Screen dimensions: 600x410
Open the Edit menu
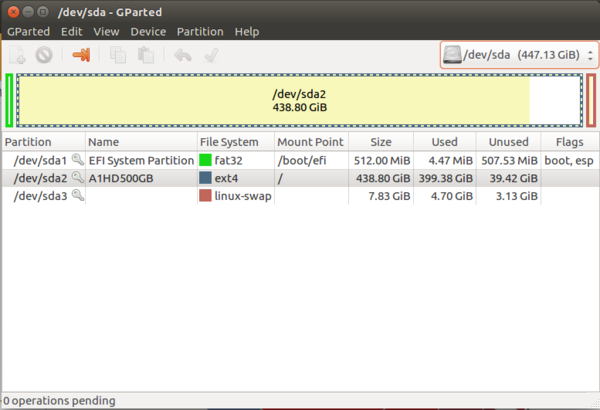pos(72,31)
